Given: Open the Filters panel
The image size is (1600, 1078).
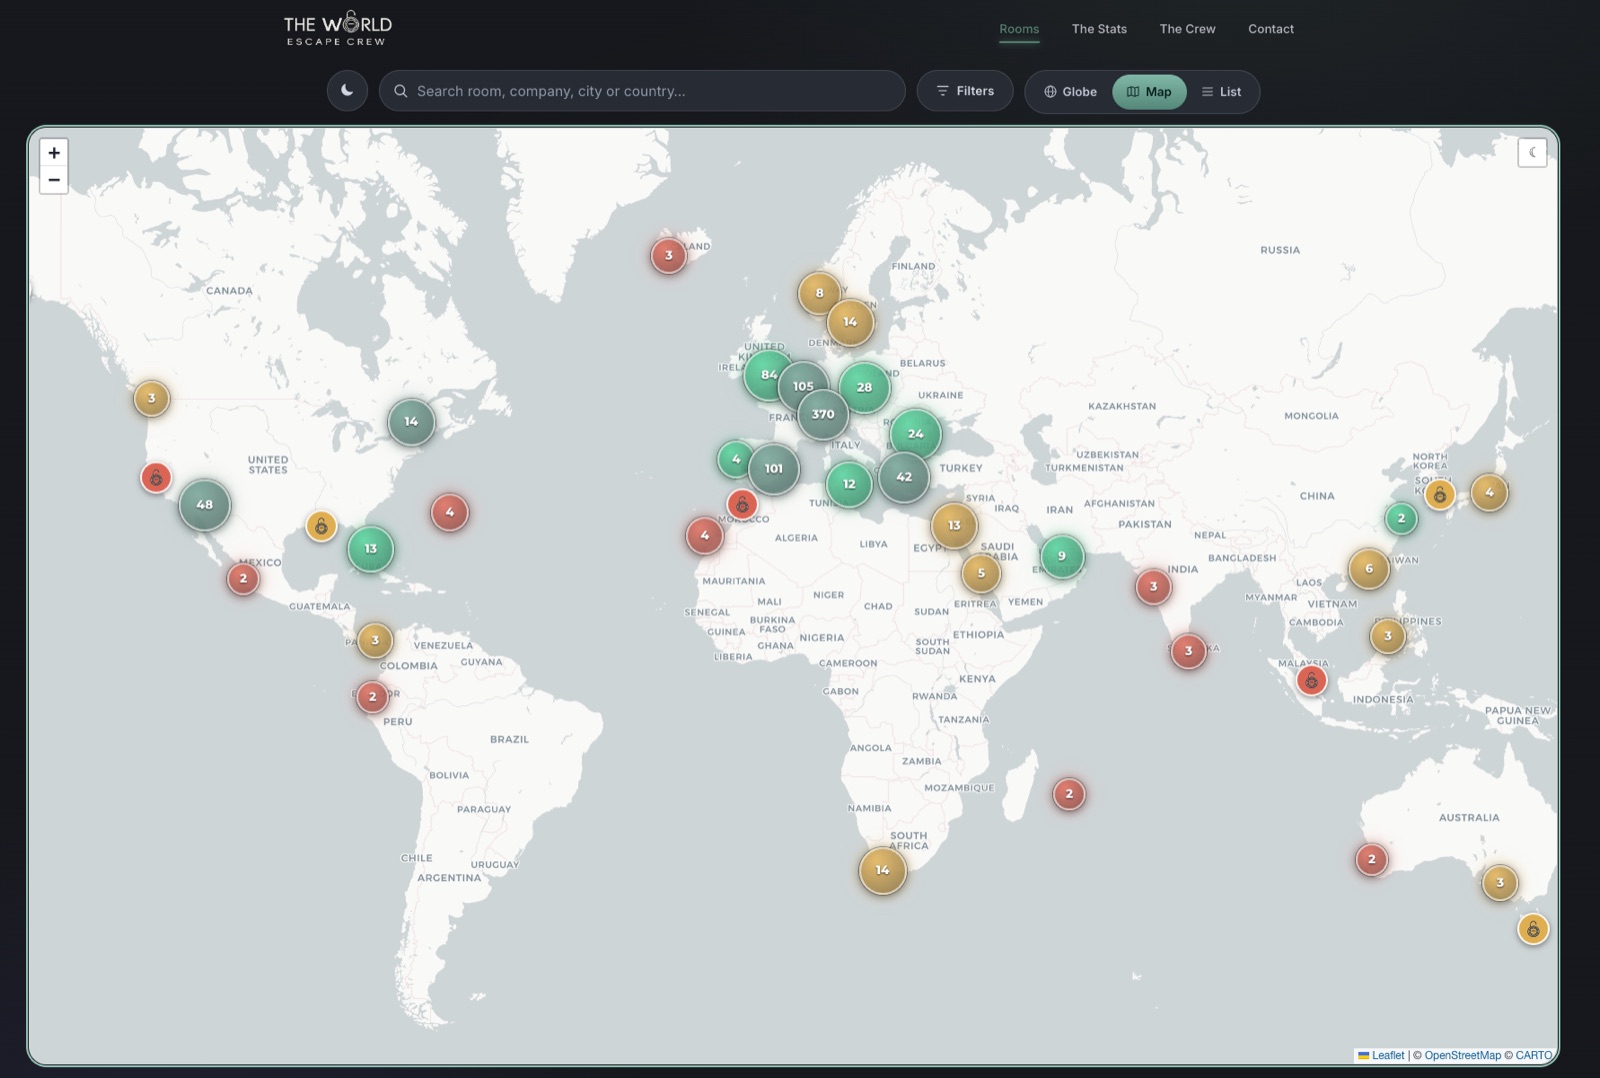Looking at the screenshot, I should (x=965, y=91).
